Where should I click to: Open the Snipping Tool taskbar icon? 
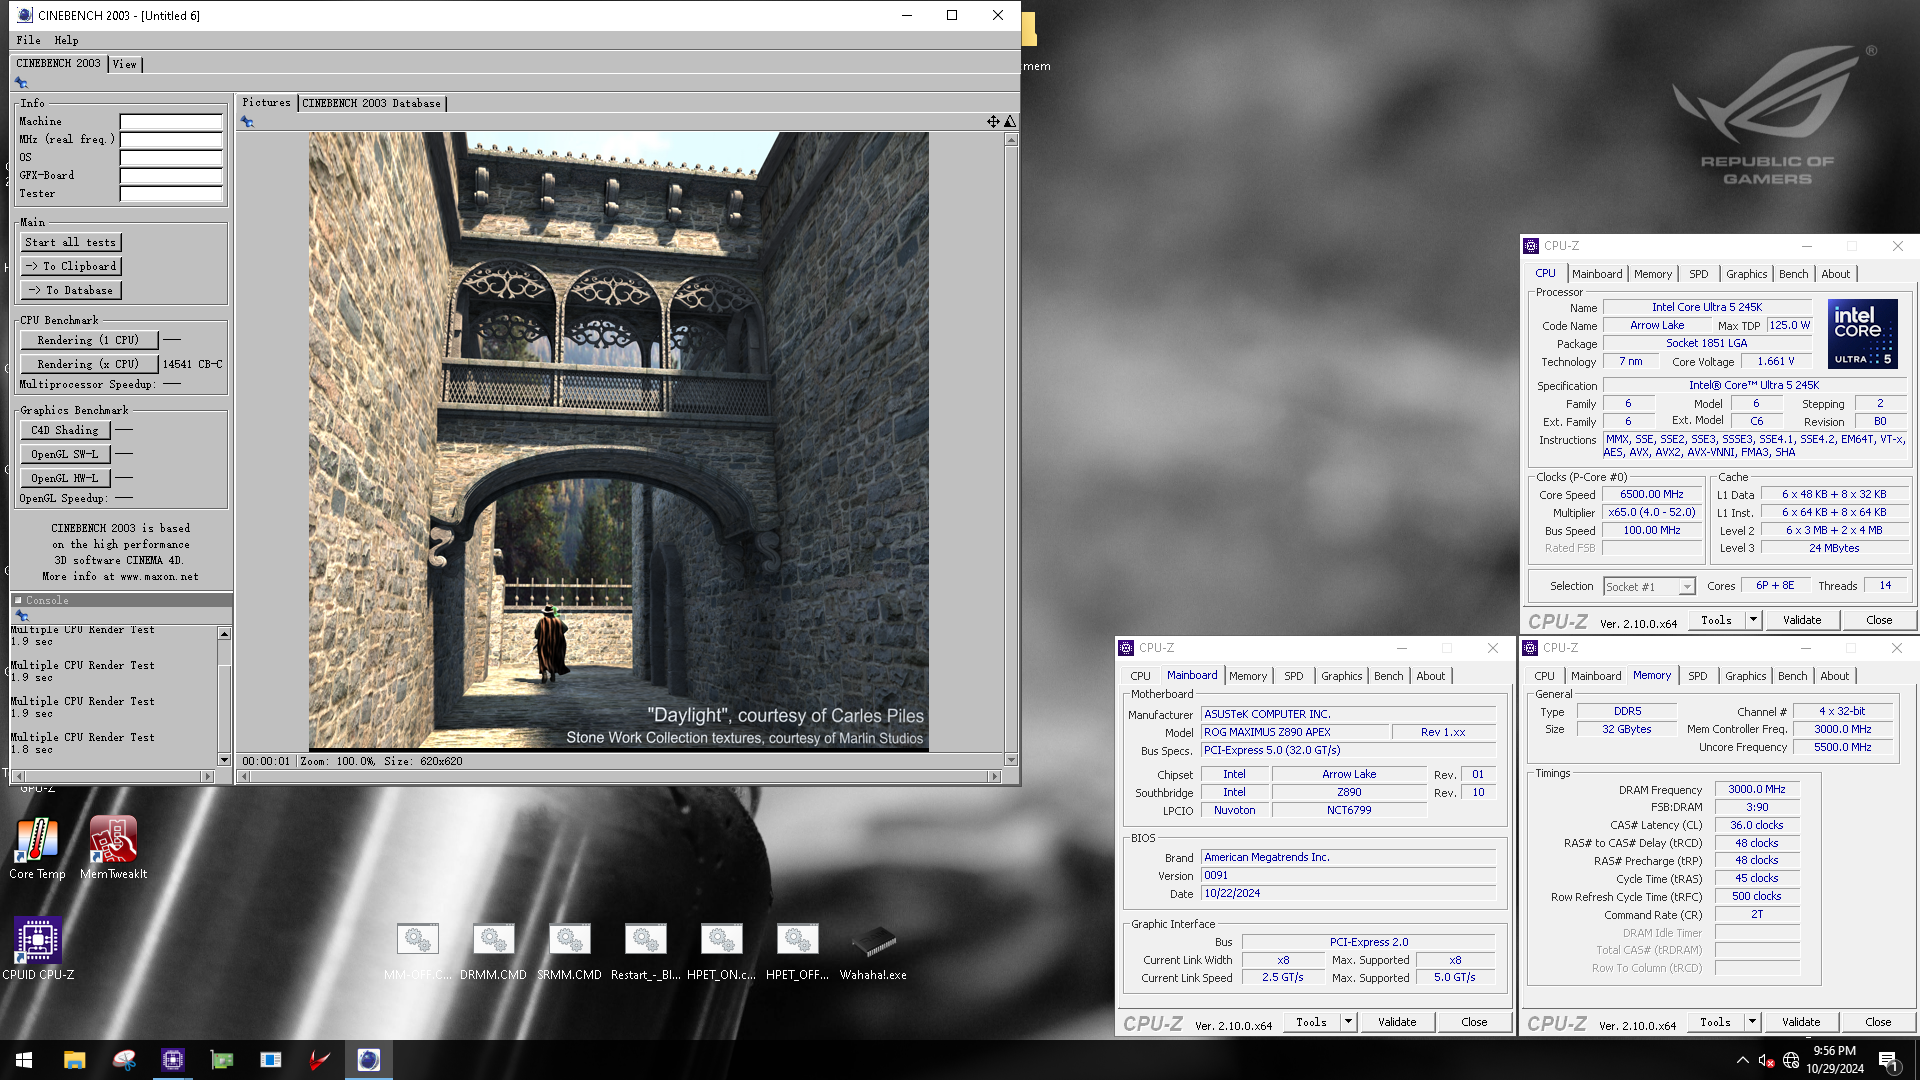(124, 1060)
